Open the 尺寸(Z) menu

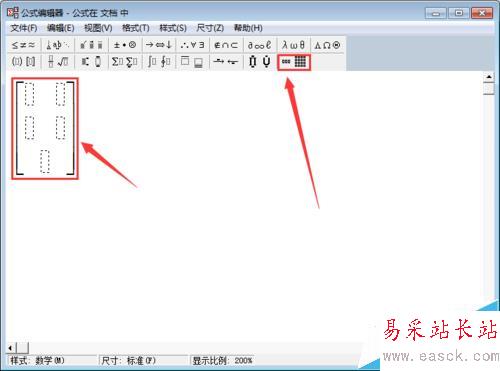click(x=210, y=28)
